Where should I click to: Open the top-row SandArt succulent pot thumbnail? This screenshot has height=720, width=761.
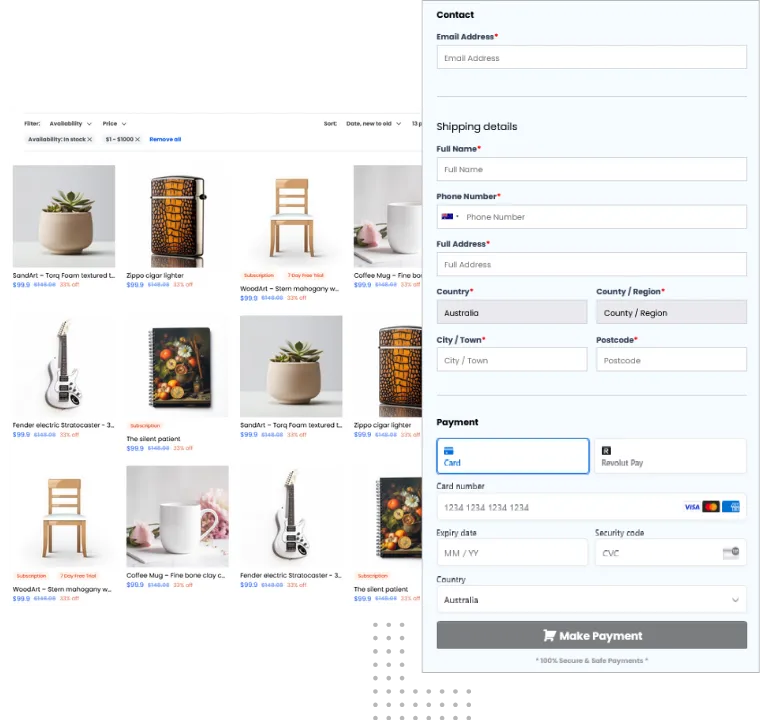(64, 216)
